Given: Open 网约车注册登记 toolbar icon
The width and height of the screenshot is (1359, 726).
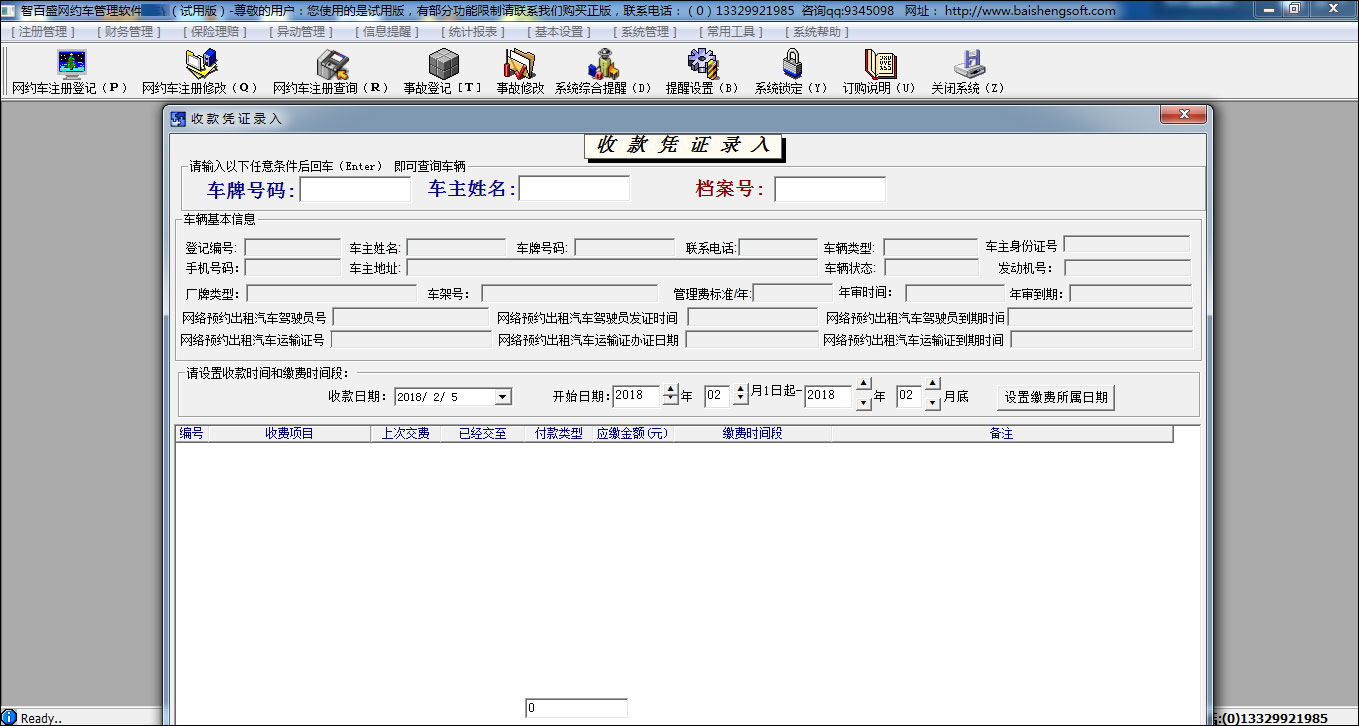Looking at the screenshot, I should pyautogui.click(x=71, y=66).
